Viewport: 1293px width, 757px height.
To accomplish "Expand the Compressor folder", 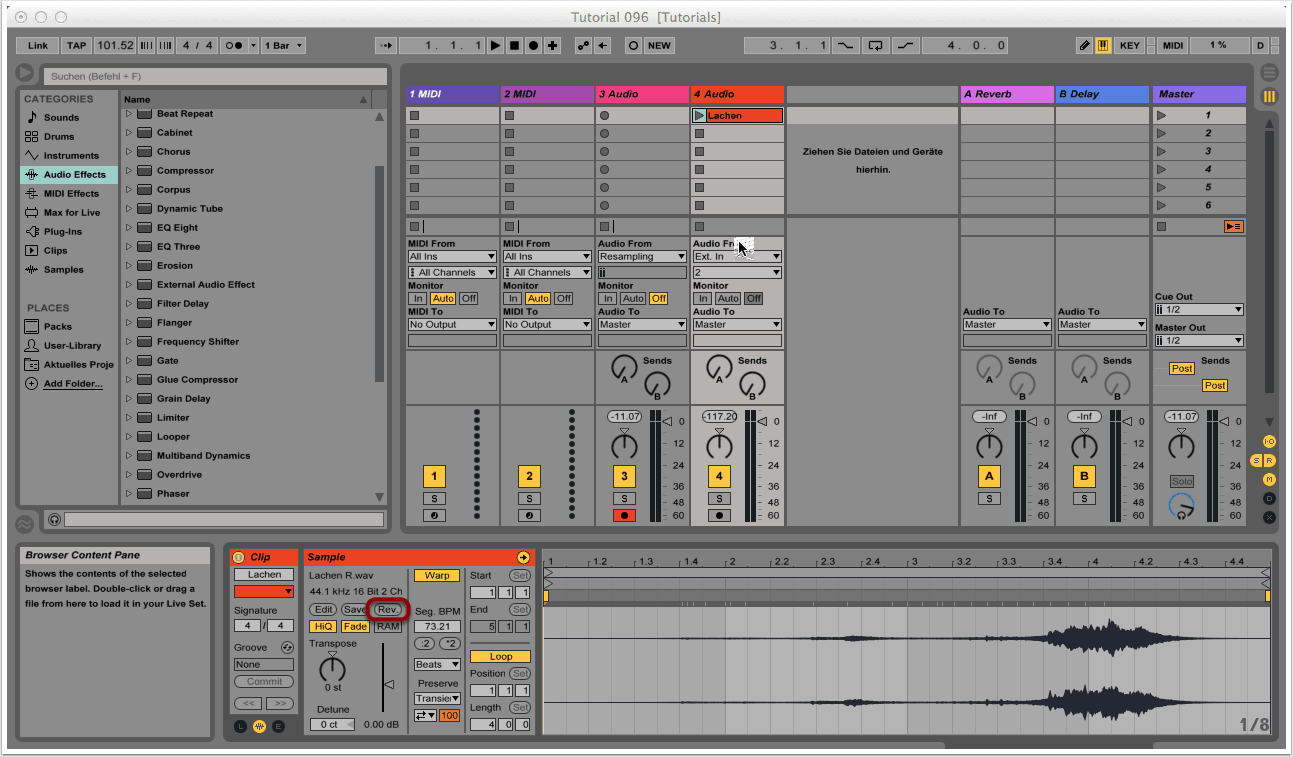I will click(x=129, y=171).
